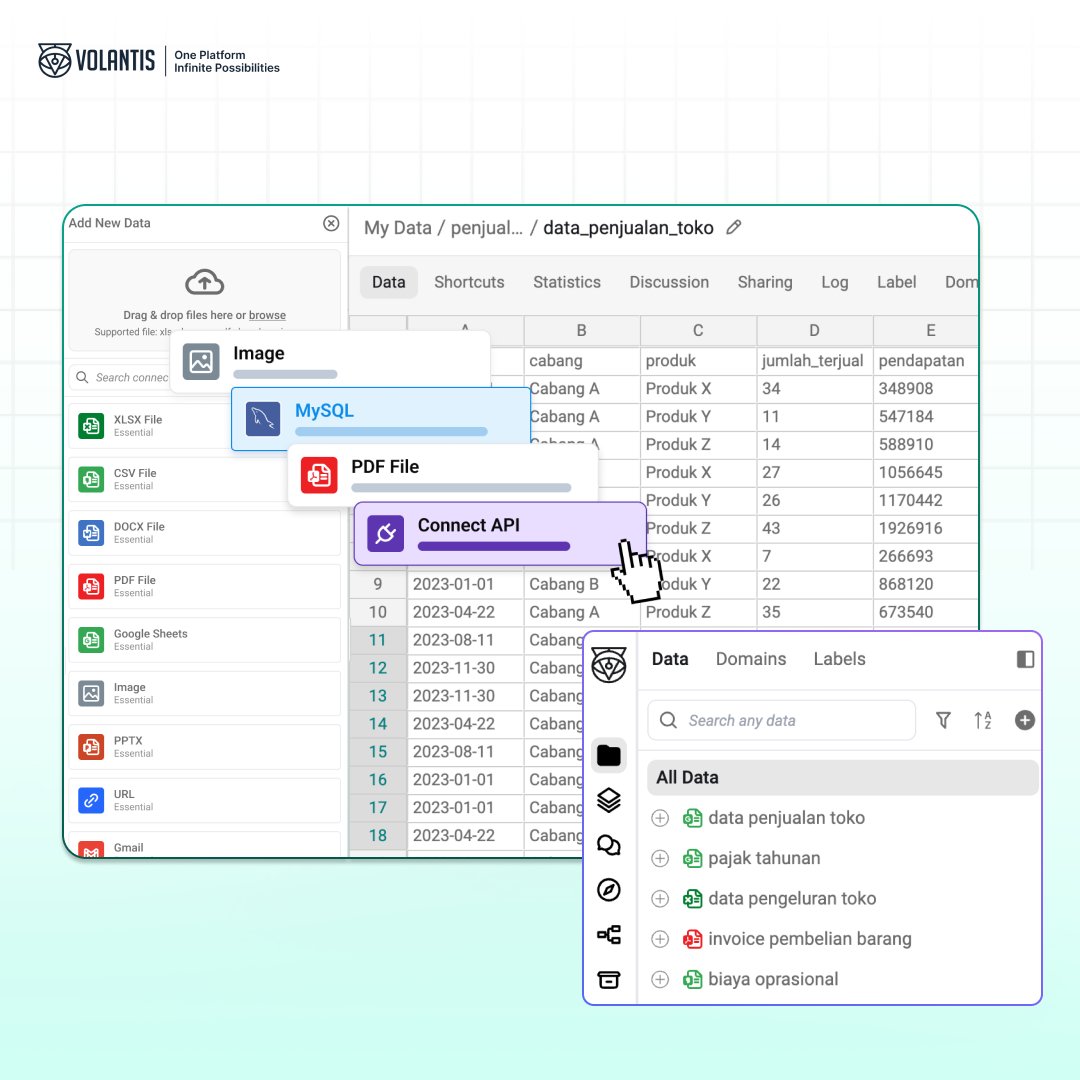Image resolution: width=1080 pixels, height=1080 pixels.
Task: Click the floating PDF File card
Action: coord(442,475)
